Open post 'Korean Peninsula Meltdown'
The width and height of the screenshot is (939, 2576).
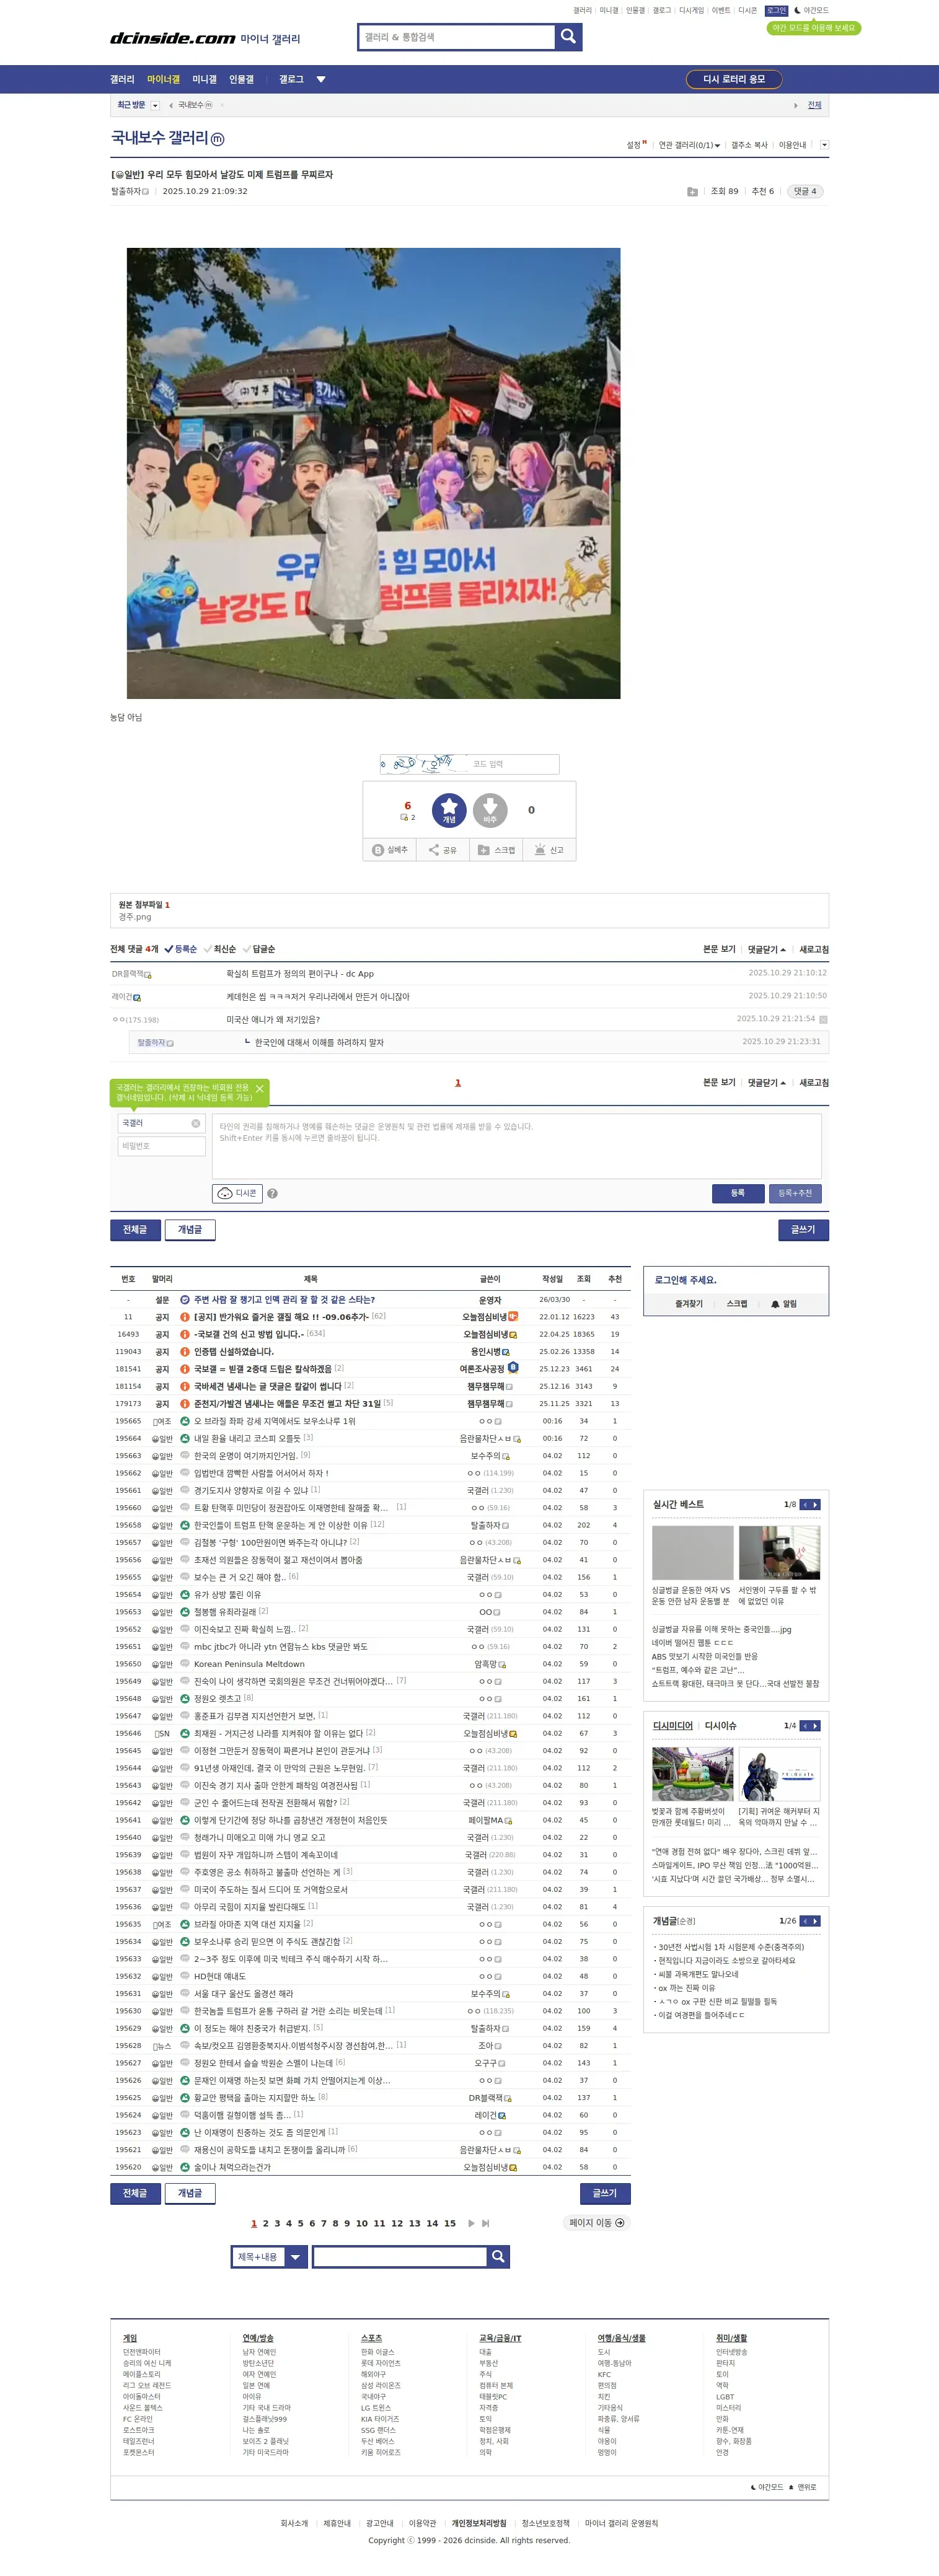(249, 1664)
